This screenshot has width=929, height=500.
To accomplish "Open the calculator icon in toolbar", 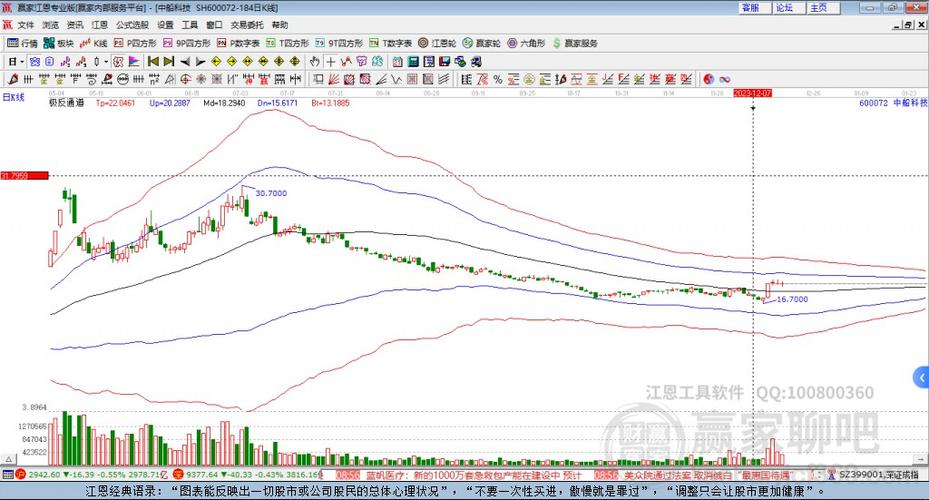I will coord(413,62).
